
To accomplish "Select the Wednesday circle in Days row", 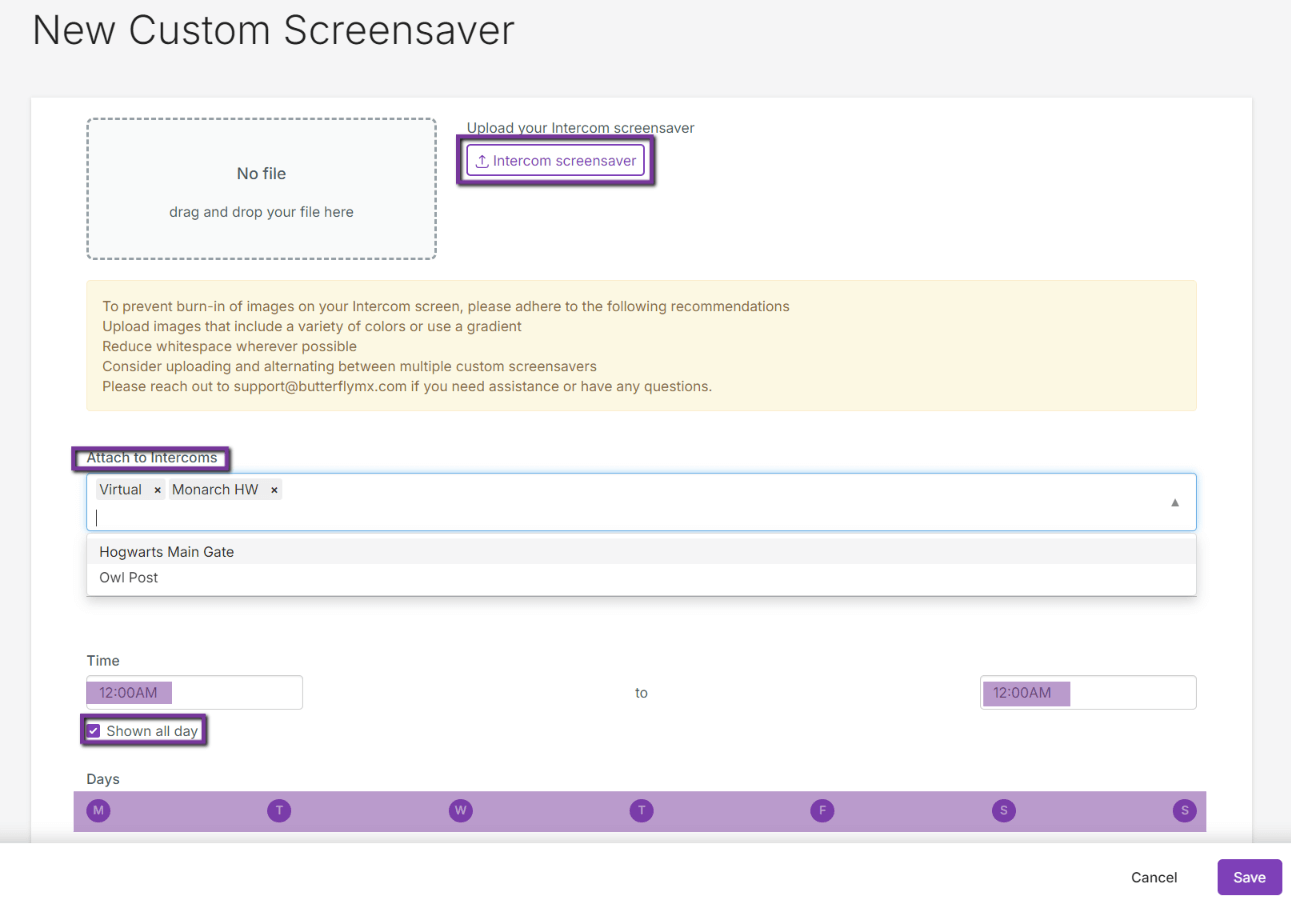I will (460, 811).
